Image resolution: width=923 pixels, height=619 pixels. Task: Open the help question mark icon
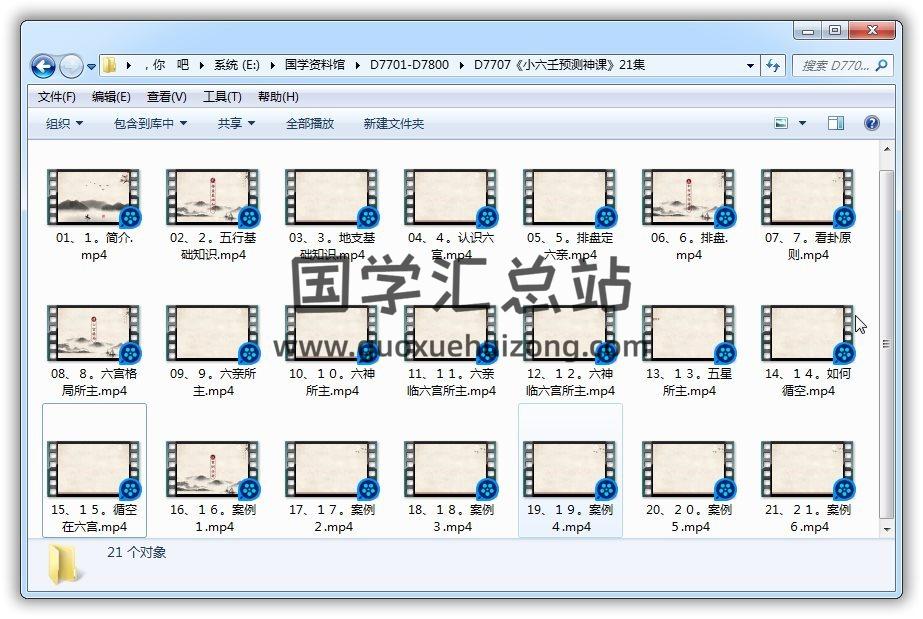pos(871,123)
